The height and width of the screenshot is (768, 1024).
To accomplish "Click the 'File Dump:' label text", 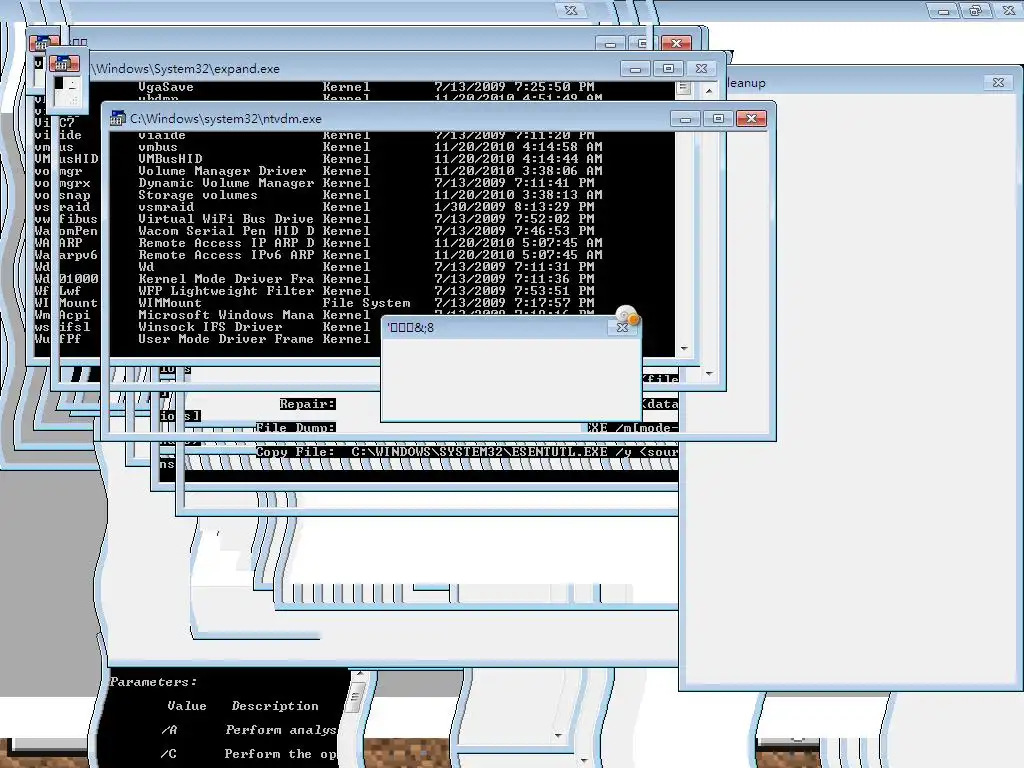I will tap(295, 427).
